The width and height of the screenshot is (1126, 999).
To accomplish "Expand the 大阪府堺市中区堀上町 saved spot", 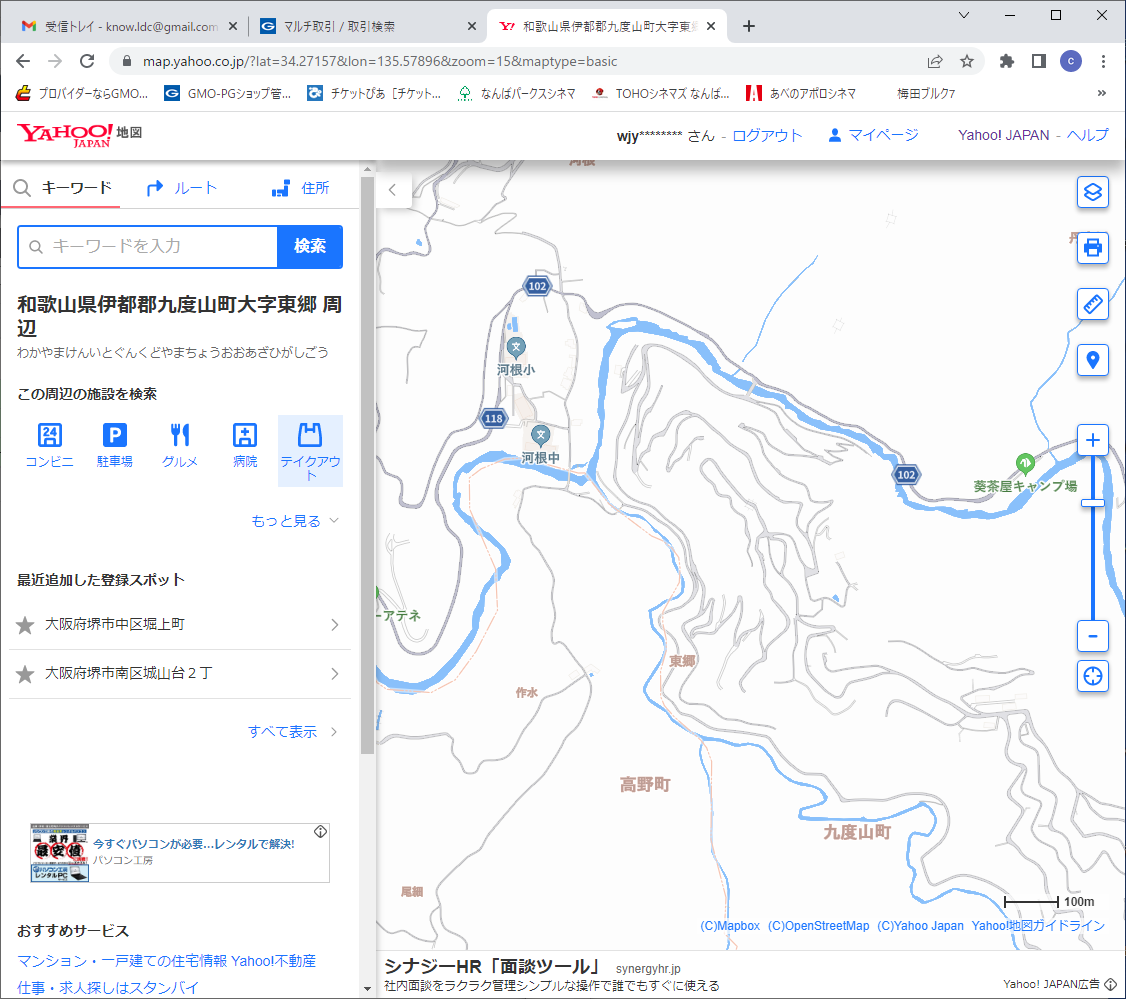I will coord(180,624).
